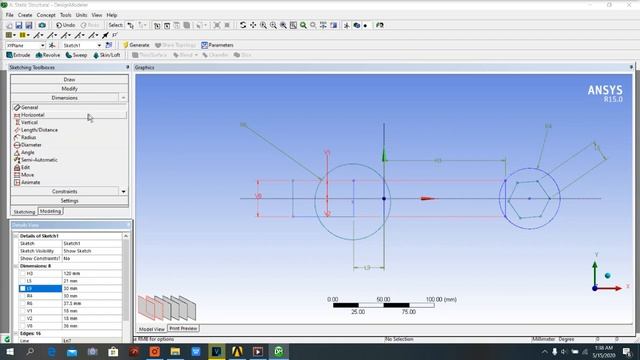
Task: Open the XYPlane plane dropdown
Action: pyautogui.click(x=42, y=45)
